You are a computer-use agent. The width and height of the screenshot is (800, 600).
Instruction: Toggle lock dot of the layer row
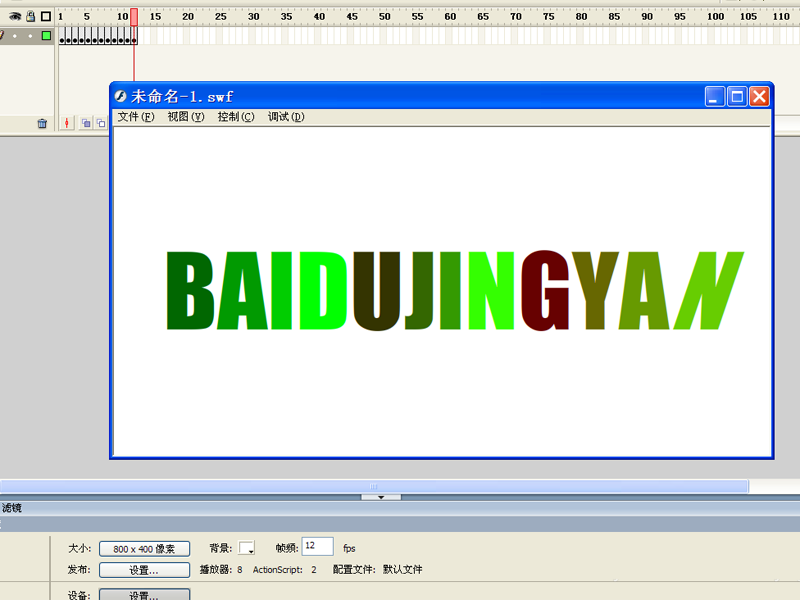point(31,36)
